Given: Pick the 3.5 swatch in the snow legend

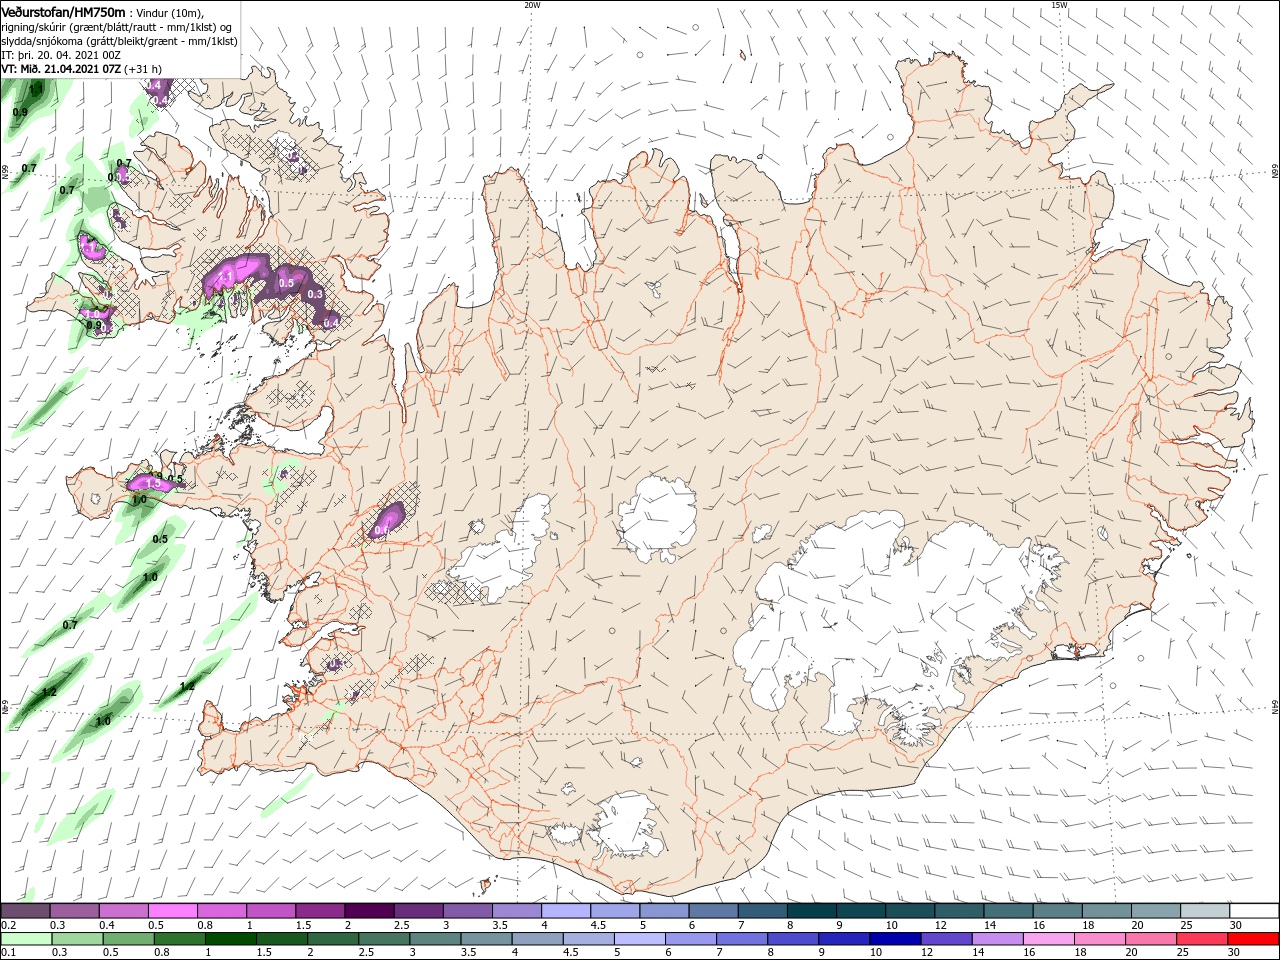Looking at the screenshot, I should (517, 911).
